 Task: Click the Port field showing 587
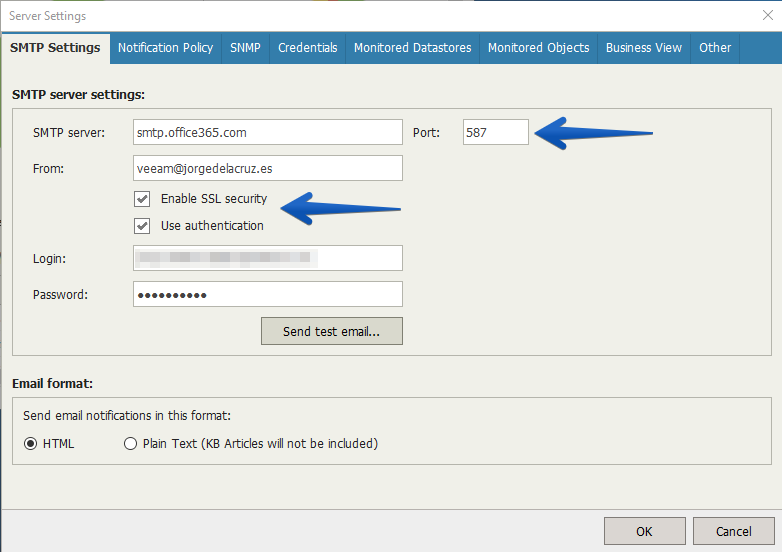[x=496, y=132]
